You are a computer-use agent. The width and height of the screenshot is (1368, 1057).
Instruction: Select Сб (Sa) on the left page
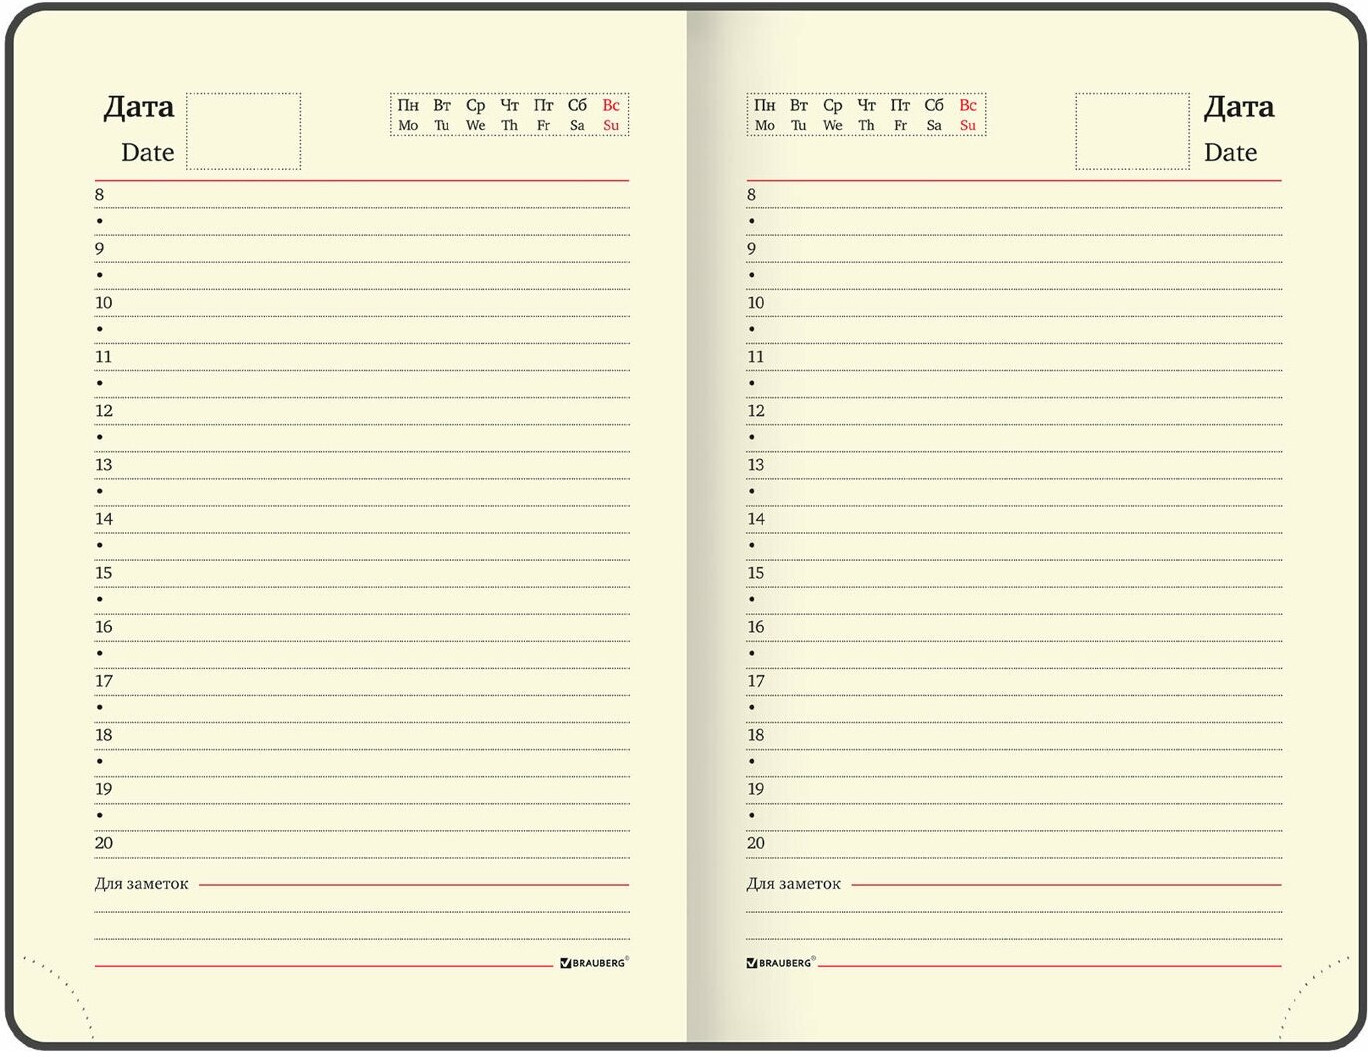(x=577, y=115)
